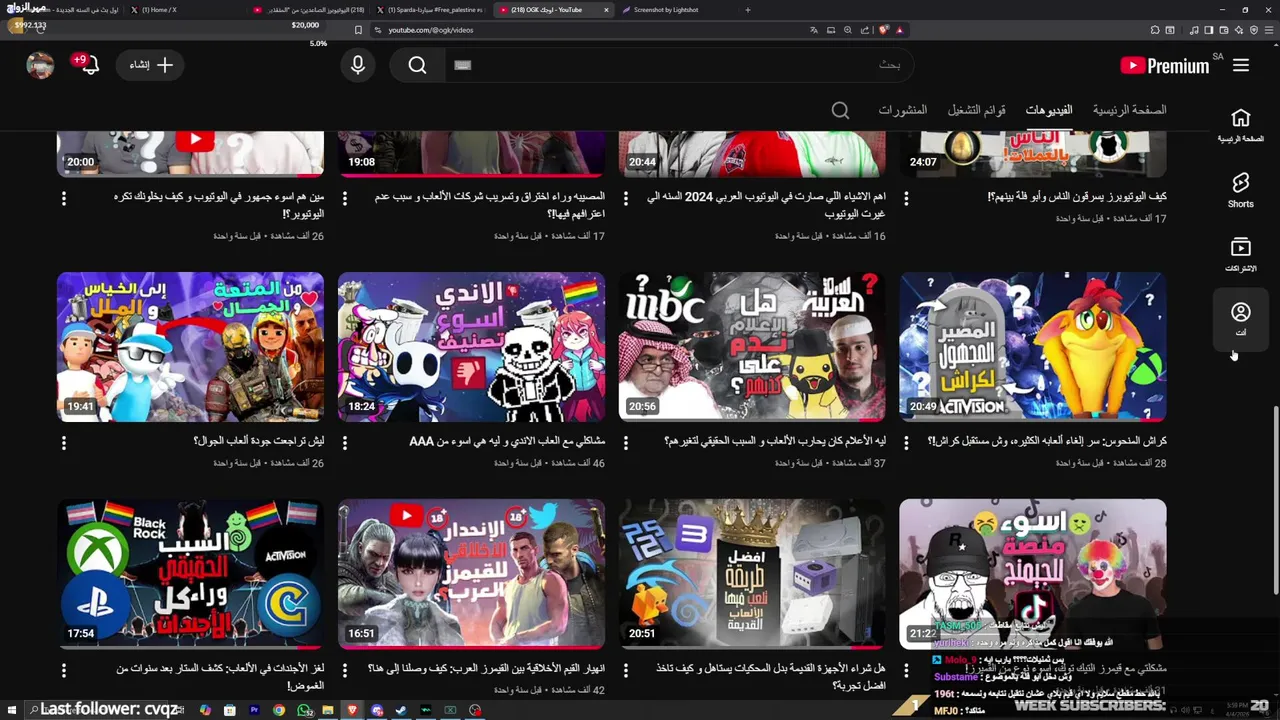Switch to the المنشورات tab
This screenshot has width=1280, height=720.
903,110
